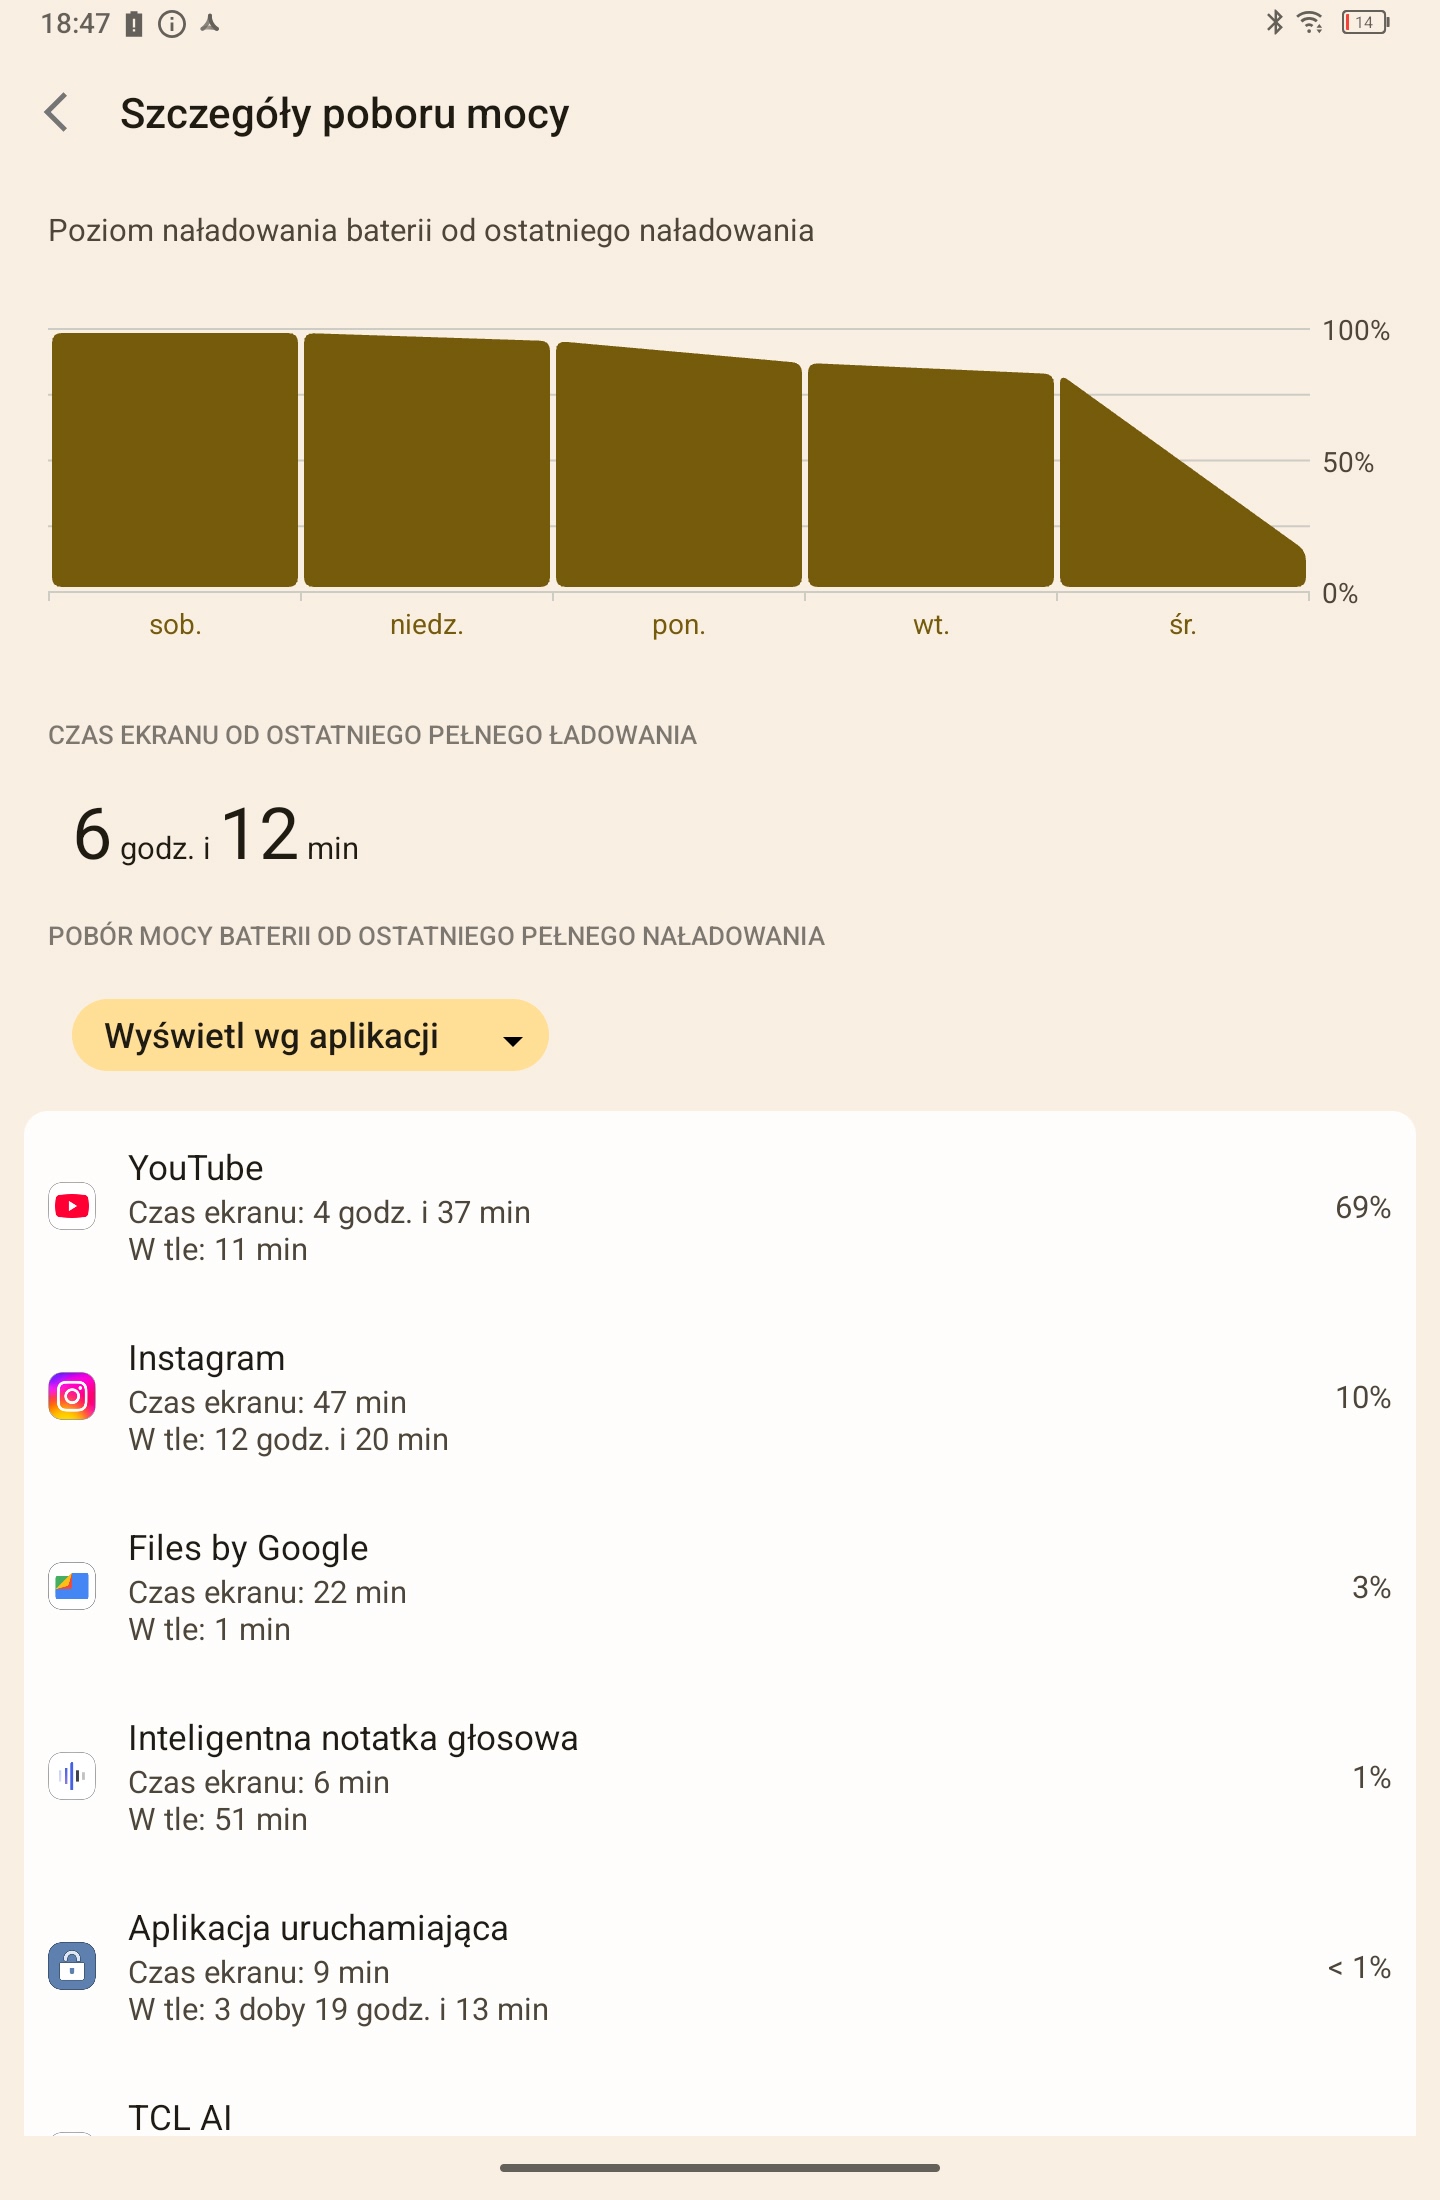Open the Wyświetl wg aplikacji dropdown
Screen dimensions: 1440x2200
[x=310, y=1035]
